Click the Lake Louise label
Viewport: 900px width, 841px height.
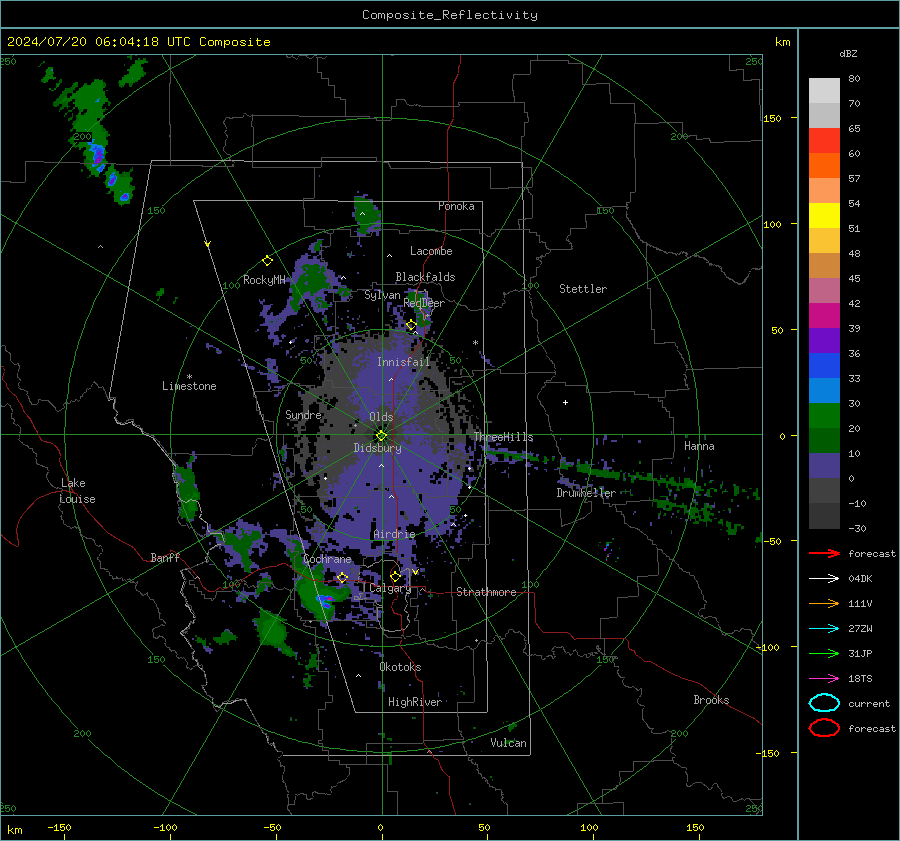77,491
